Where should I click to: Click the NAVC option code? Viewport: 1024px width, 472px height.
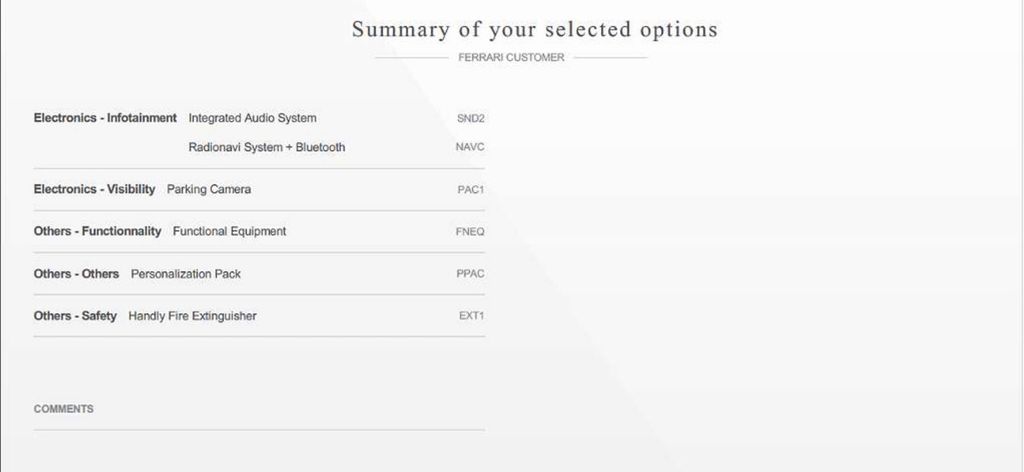470,147
